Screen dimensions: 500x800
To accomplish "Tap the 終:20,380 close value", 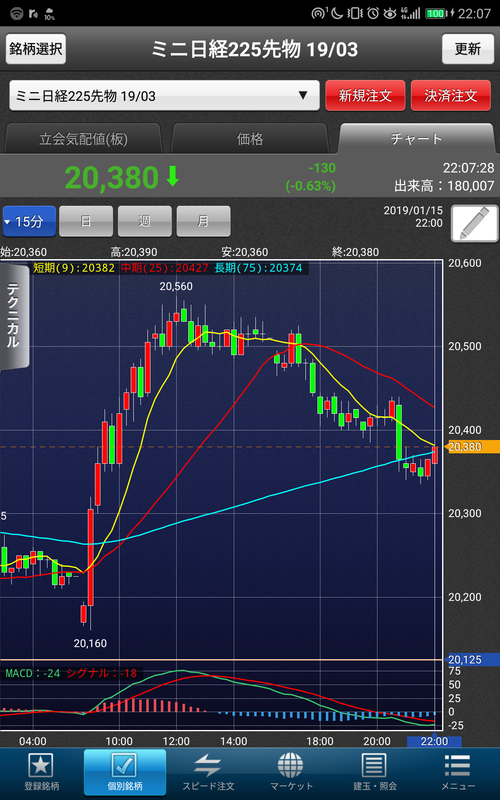I will 356,252.
